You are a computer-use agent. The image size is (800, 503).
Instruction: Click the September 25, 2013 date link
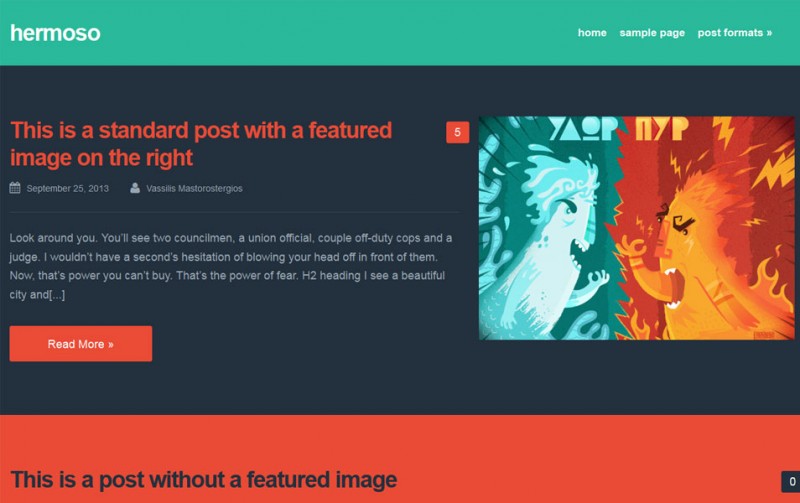(x=67, y=188)
